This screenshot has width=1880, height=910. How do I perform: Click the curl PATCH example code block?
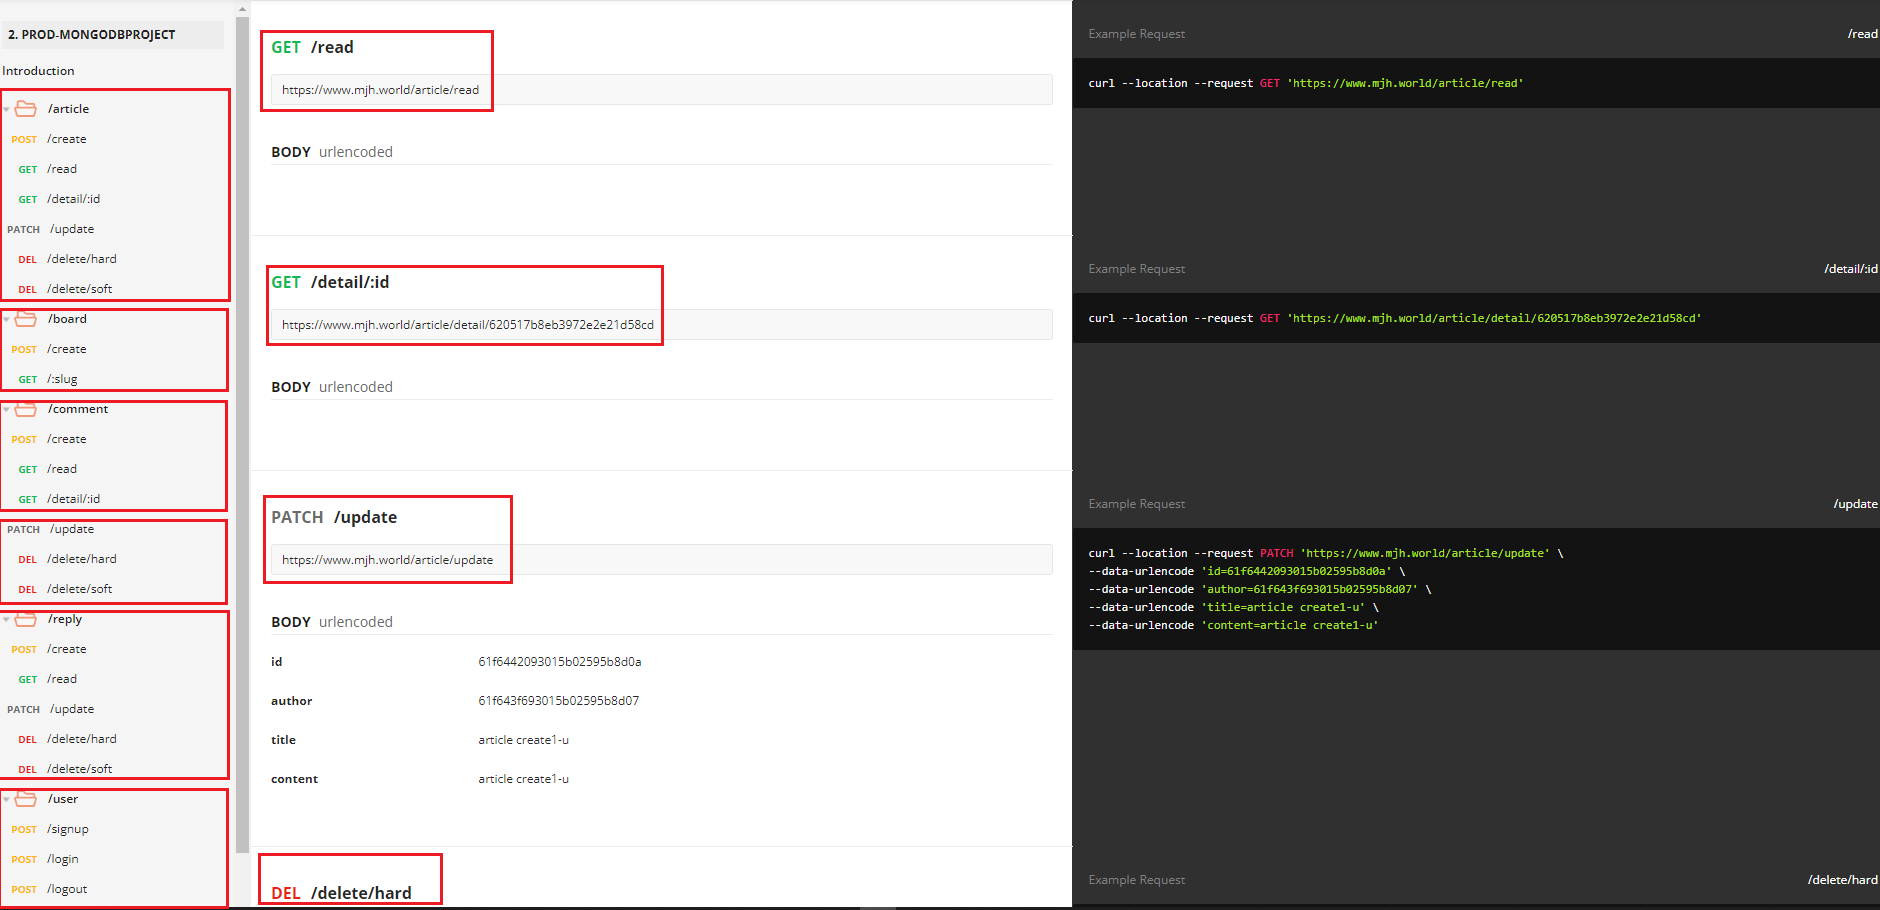coord(1476,589)
